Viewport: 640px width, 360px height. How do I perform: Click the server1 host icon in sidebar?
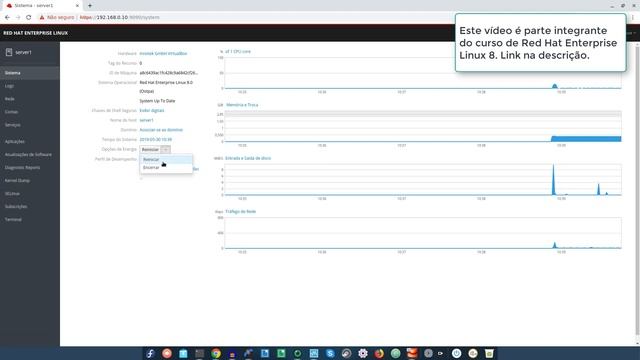click(x=9, y=52)
